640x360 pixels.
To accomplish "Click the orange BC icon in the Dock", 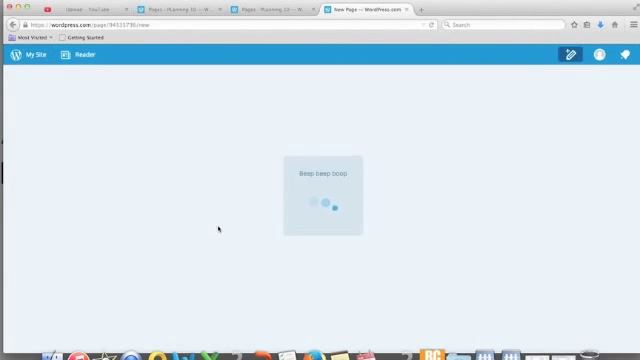I will [x=432, y=354].
